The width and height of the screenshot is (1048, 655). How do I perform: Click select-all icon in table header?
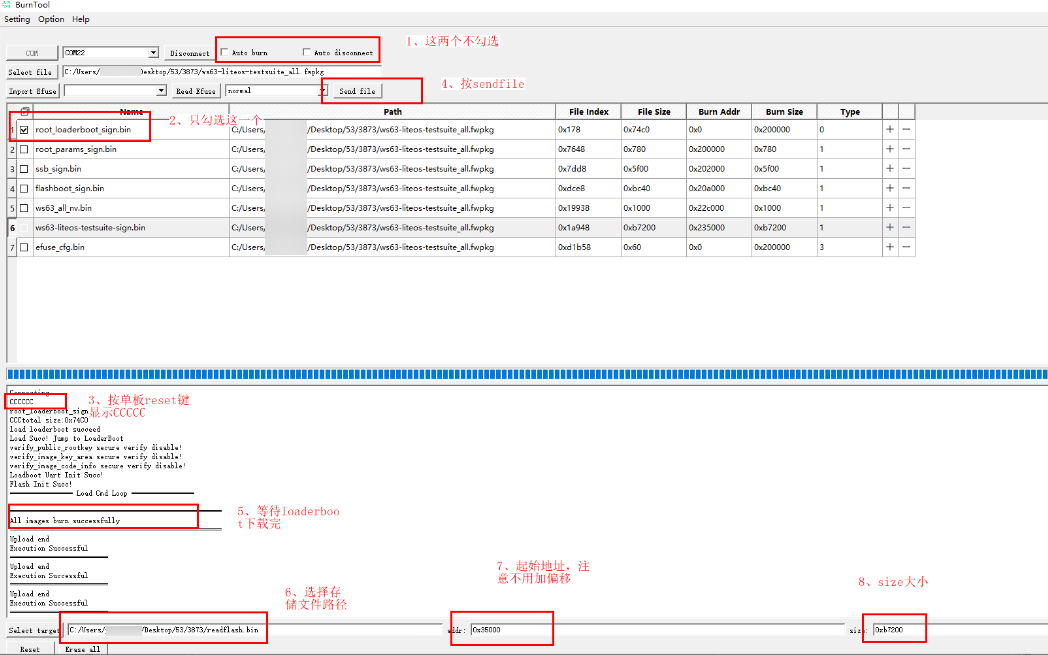(24, 112)
